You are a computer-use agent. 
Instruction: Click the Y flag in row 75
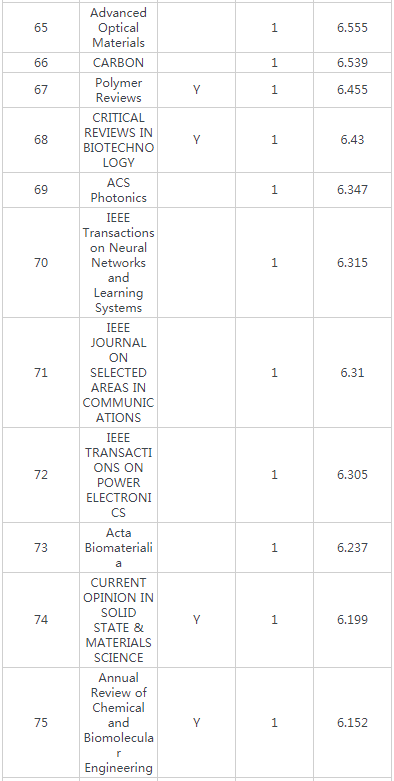[x=197, y=723]
